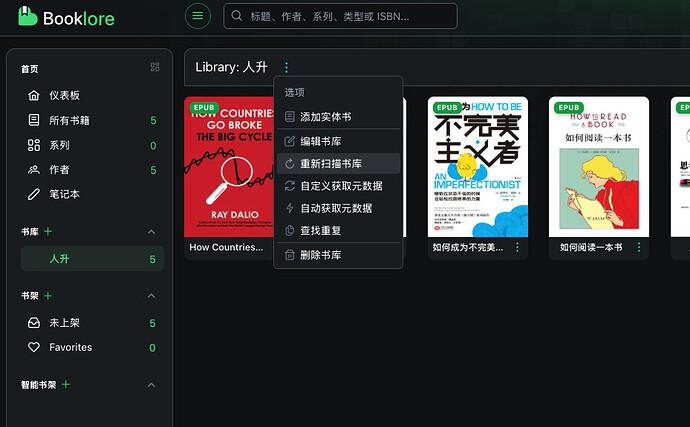
Task: Add a new library with 书库 plus
Action: point(48,232)
